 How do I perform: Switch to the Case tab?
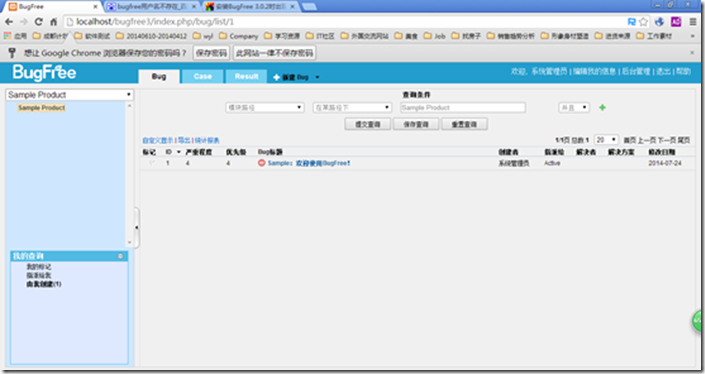(x=202, y=76)
